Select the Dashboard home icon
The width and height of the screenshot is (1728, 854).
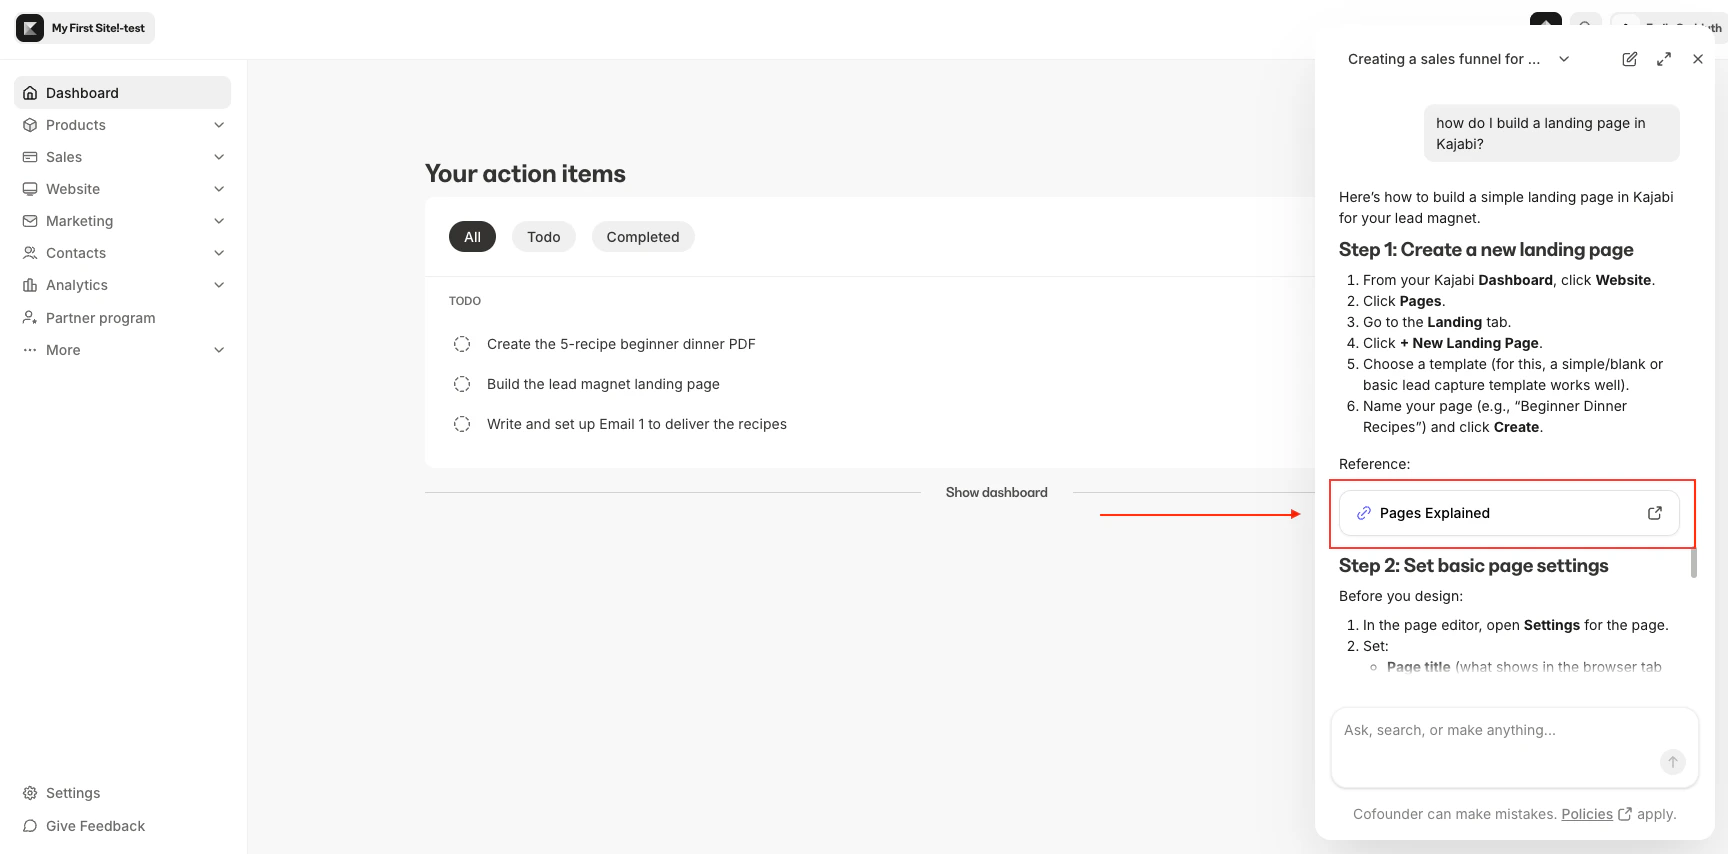[30, 92]
